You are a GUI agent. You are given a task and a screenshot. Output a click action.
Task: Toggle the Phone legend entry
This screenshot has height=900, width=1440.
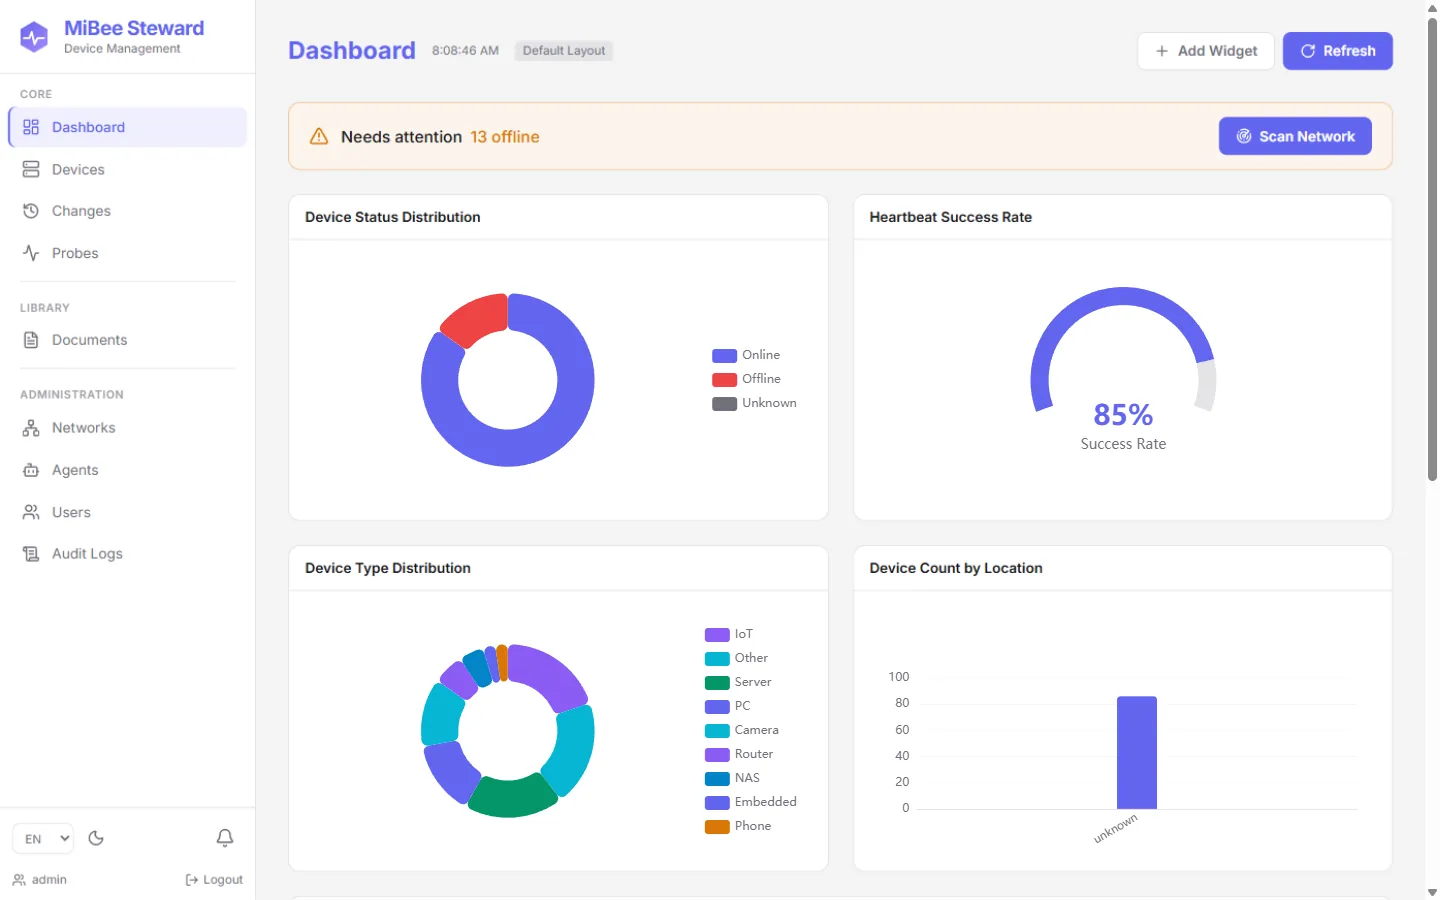[738, 826]
